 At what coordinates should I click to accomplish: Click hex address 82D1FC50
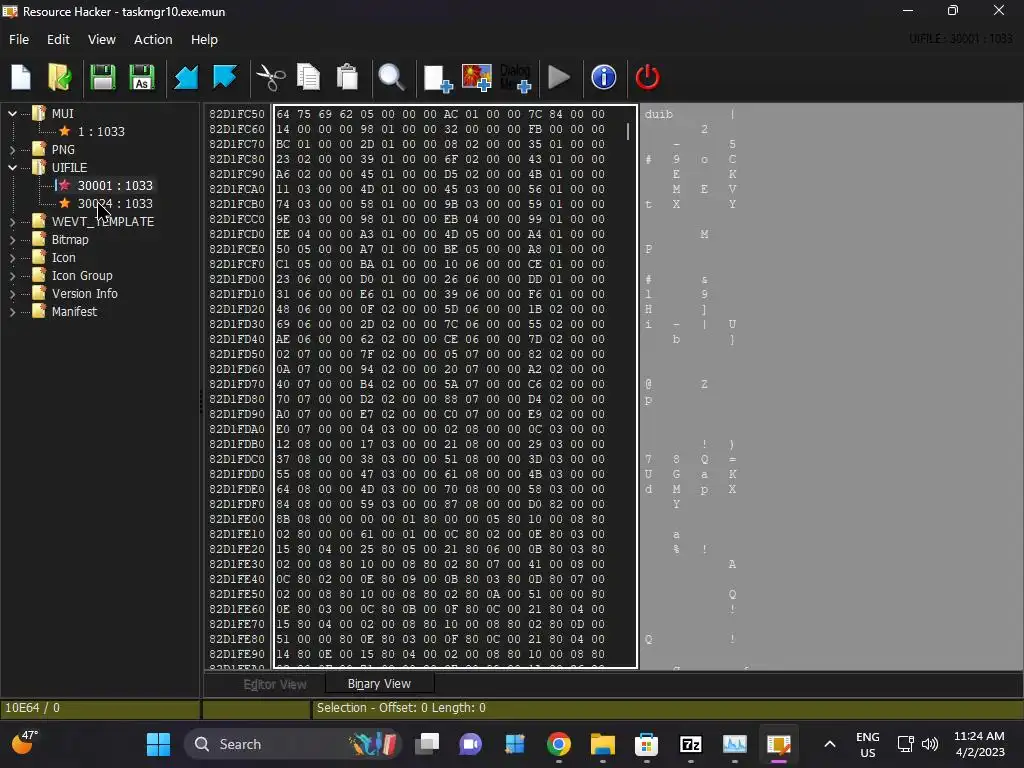237,114
